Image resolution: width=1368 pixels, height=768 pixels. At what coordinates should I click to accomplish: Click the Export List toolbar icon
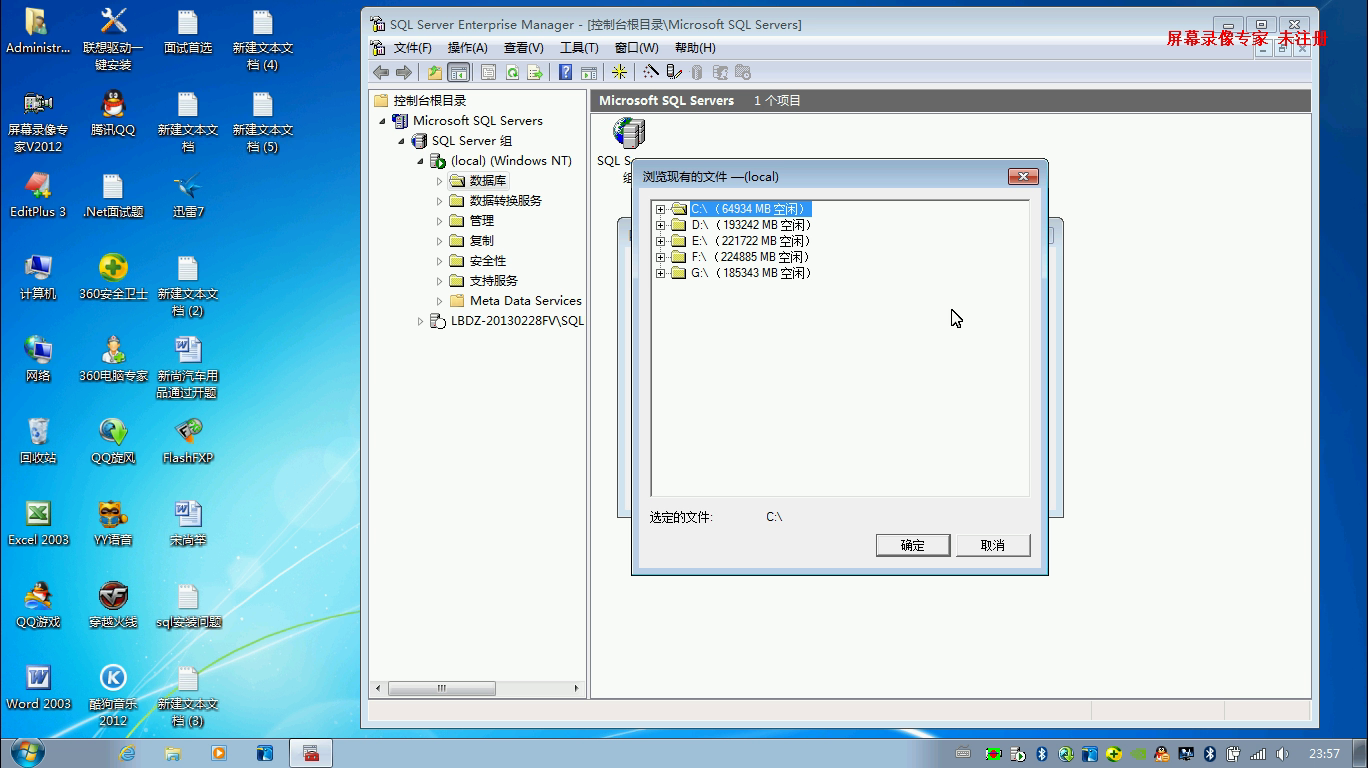point(536,72)
